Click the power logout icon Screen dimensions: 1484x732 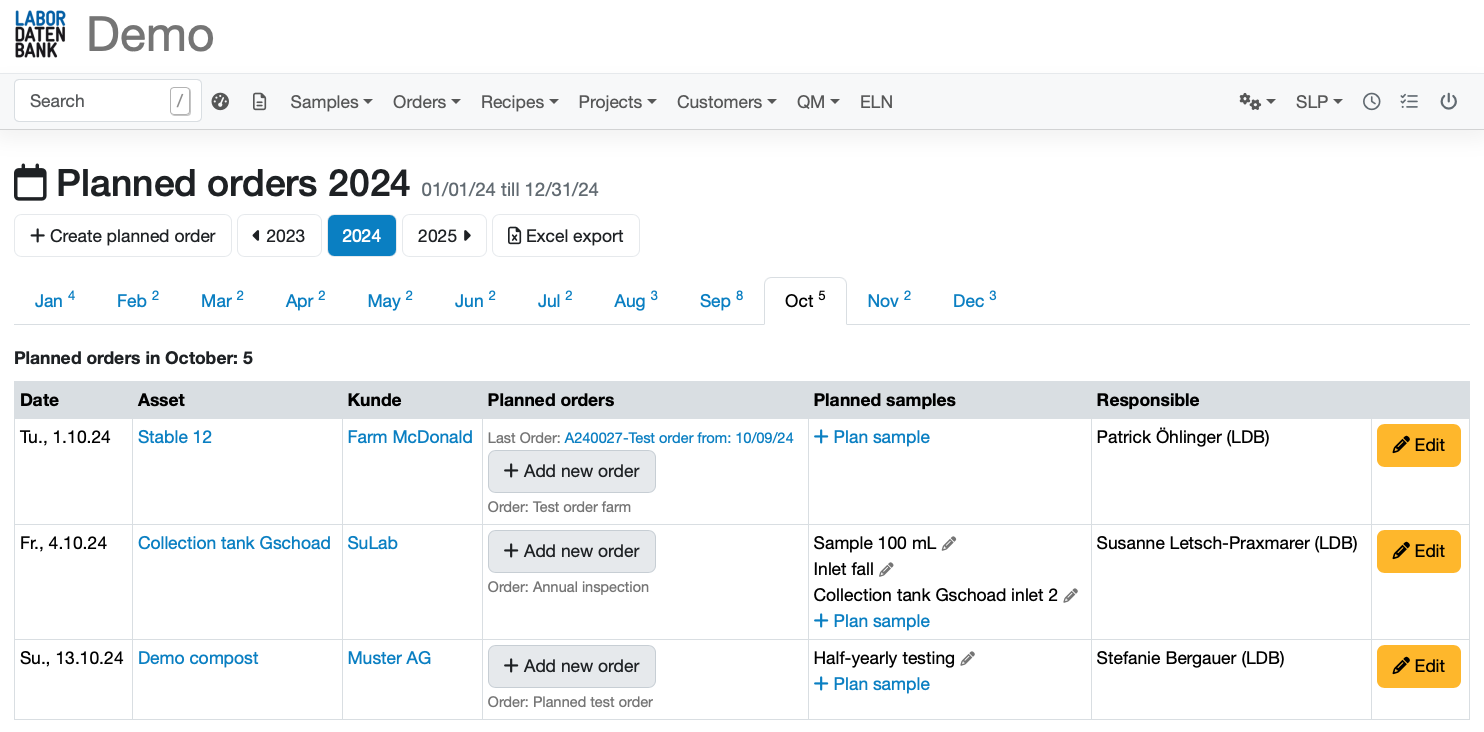(x=1448, y=102)
